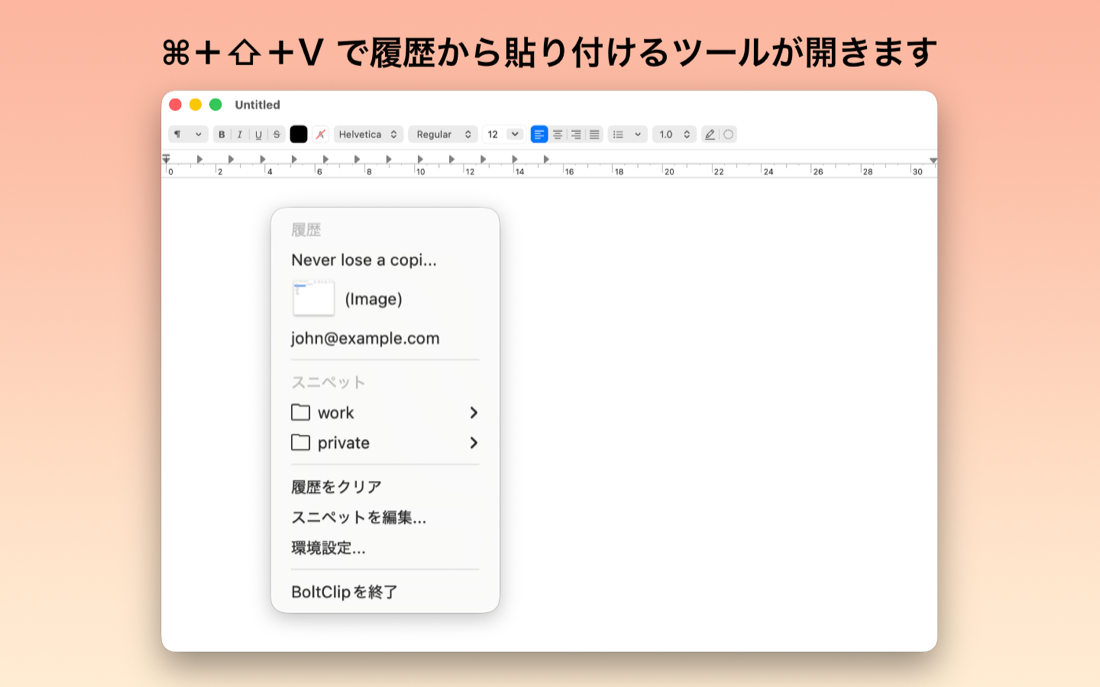
Task: Expand the work submenu arrow
Action: [x=474, y=413]
